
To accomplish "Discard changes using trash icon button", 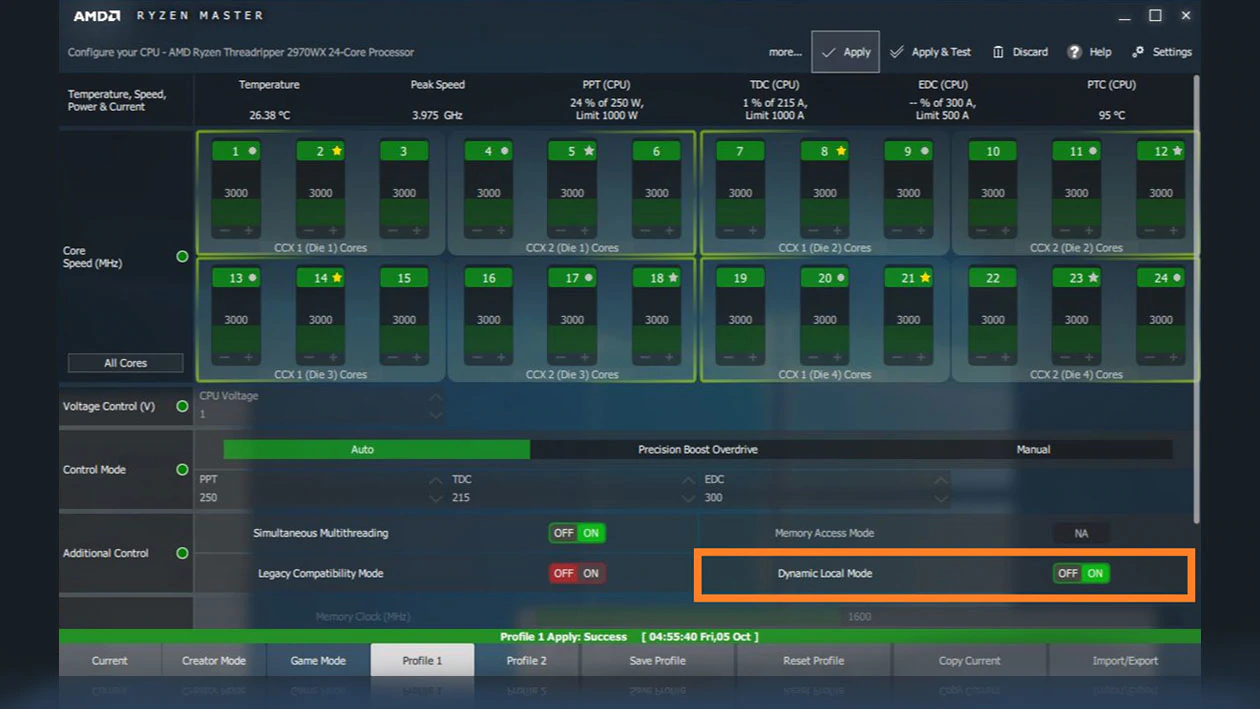I will 1020,52.
